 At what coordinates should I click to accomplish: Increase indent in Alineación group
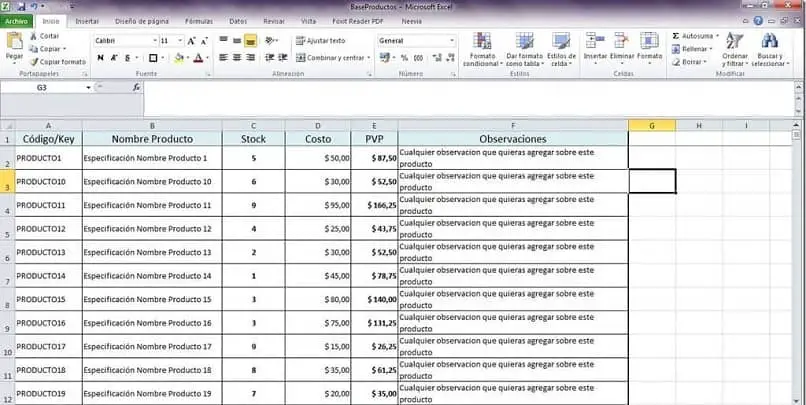tap(283, 58)
